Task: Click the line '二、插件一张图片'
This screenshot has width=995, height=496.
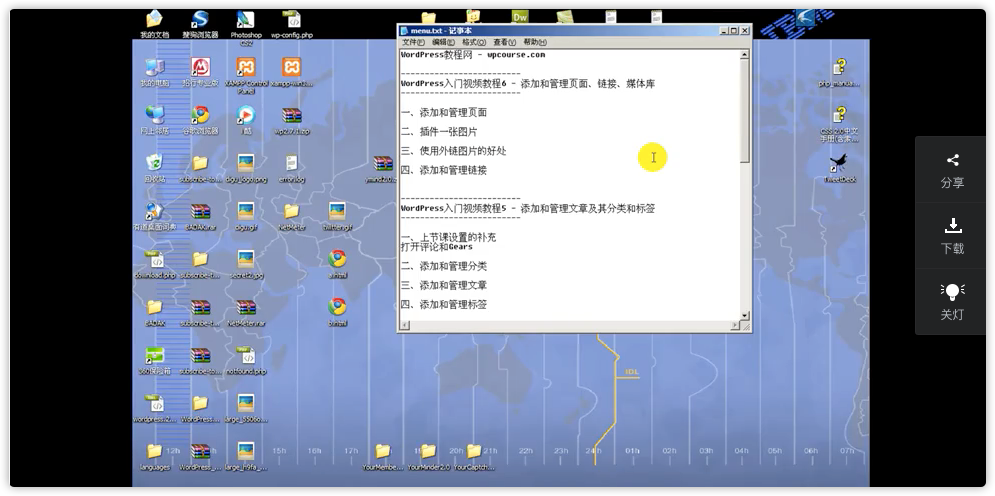Action: [439, 132]
